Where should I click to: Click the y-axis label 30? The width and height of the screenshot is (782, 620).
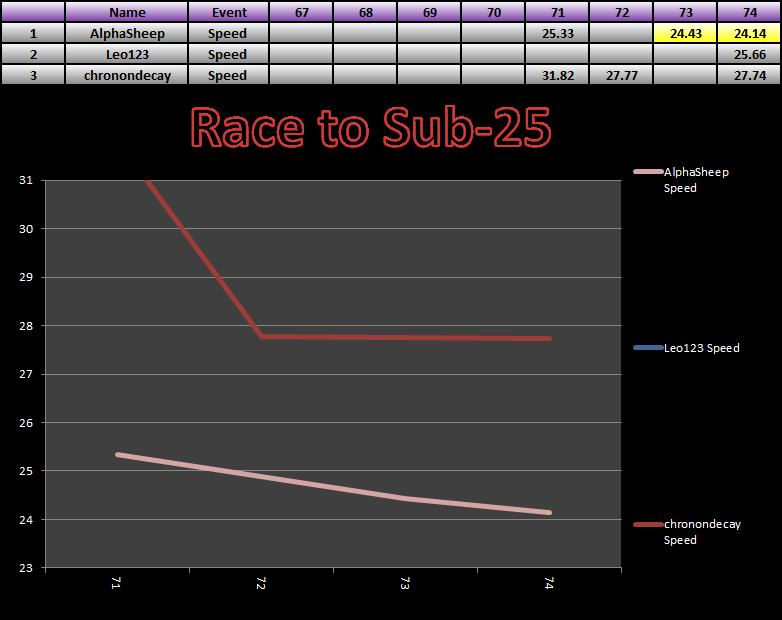coord(26,229)
